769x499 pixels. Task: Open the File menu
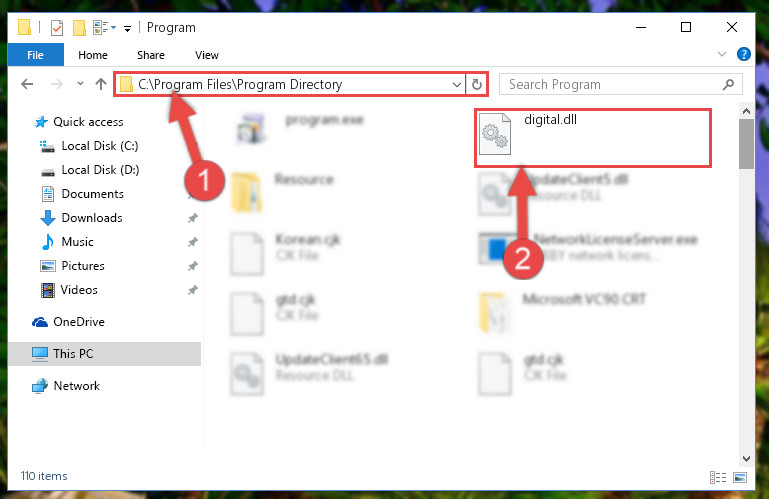click(x=35, y=54)
